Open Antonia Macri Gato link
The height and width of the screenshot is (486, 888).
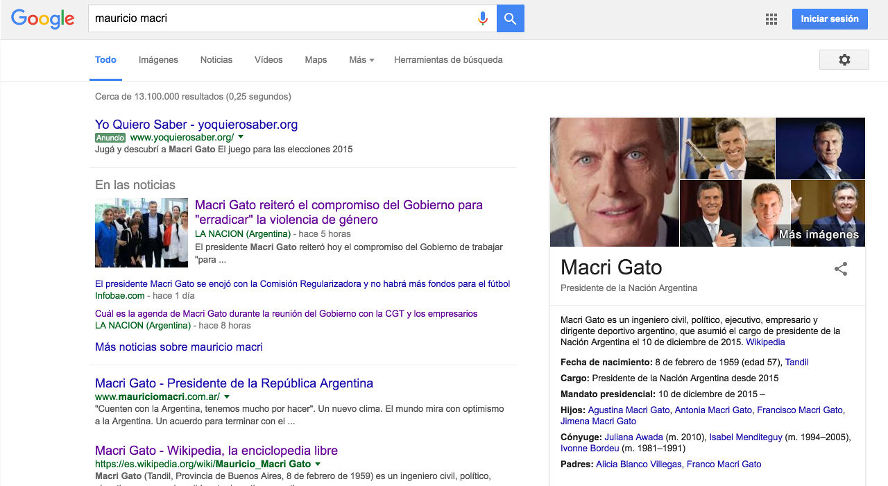pos(713,410)
